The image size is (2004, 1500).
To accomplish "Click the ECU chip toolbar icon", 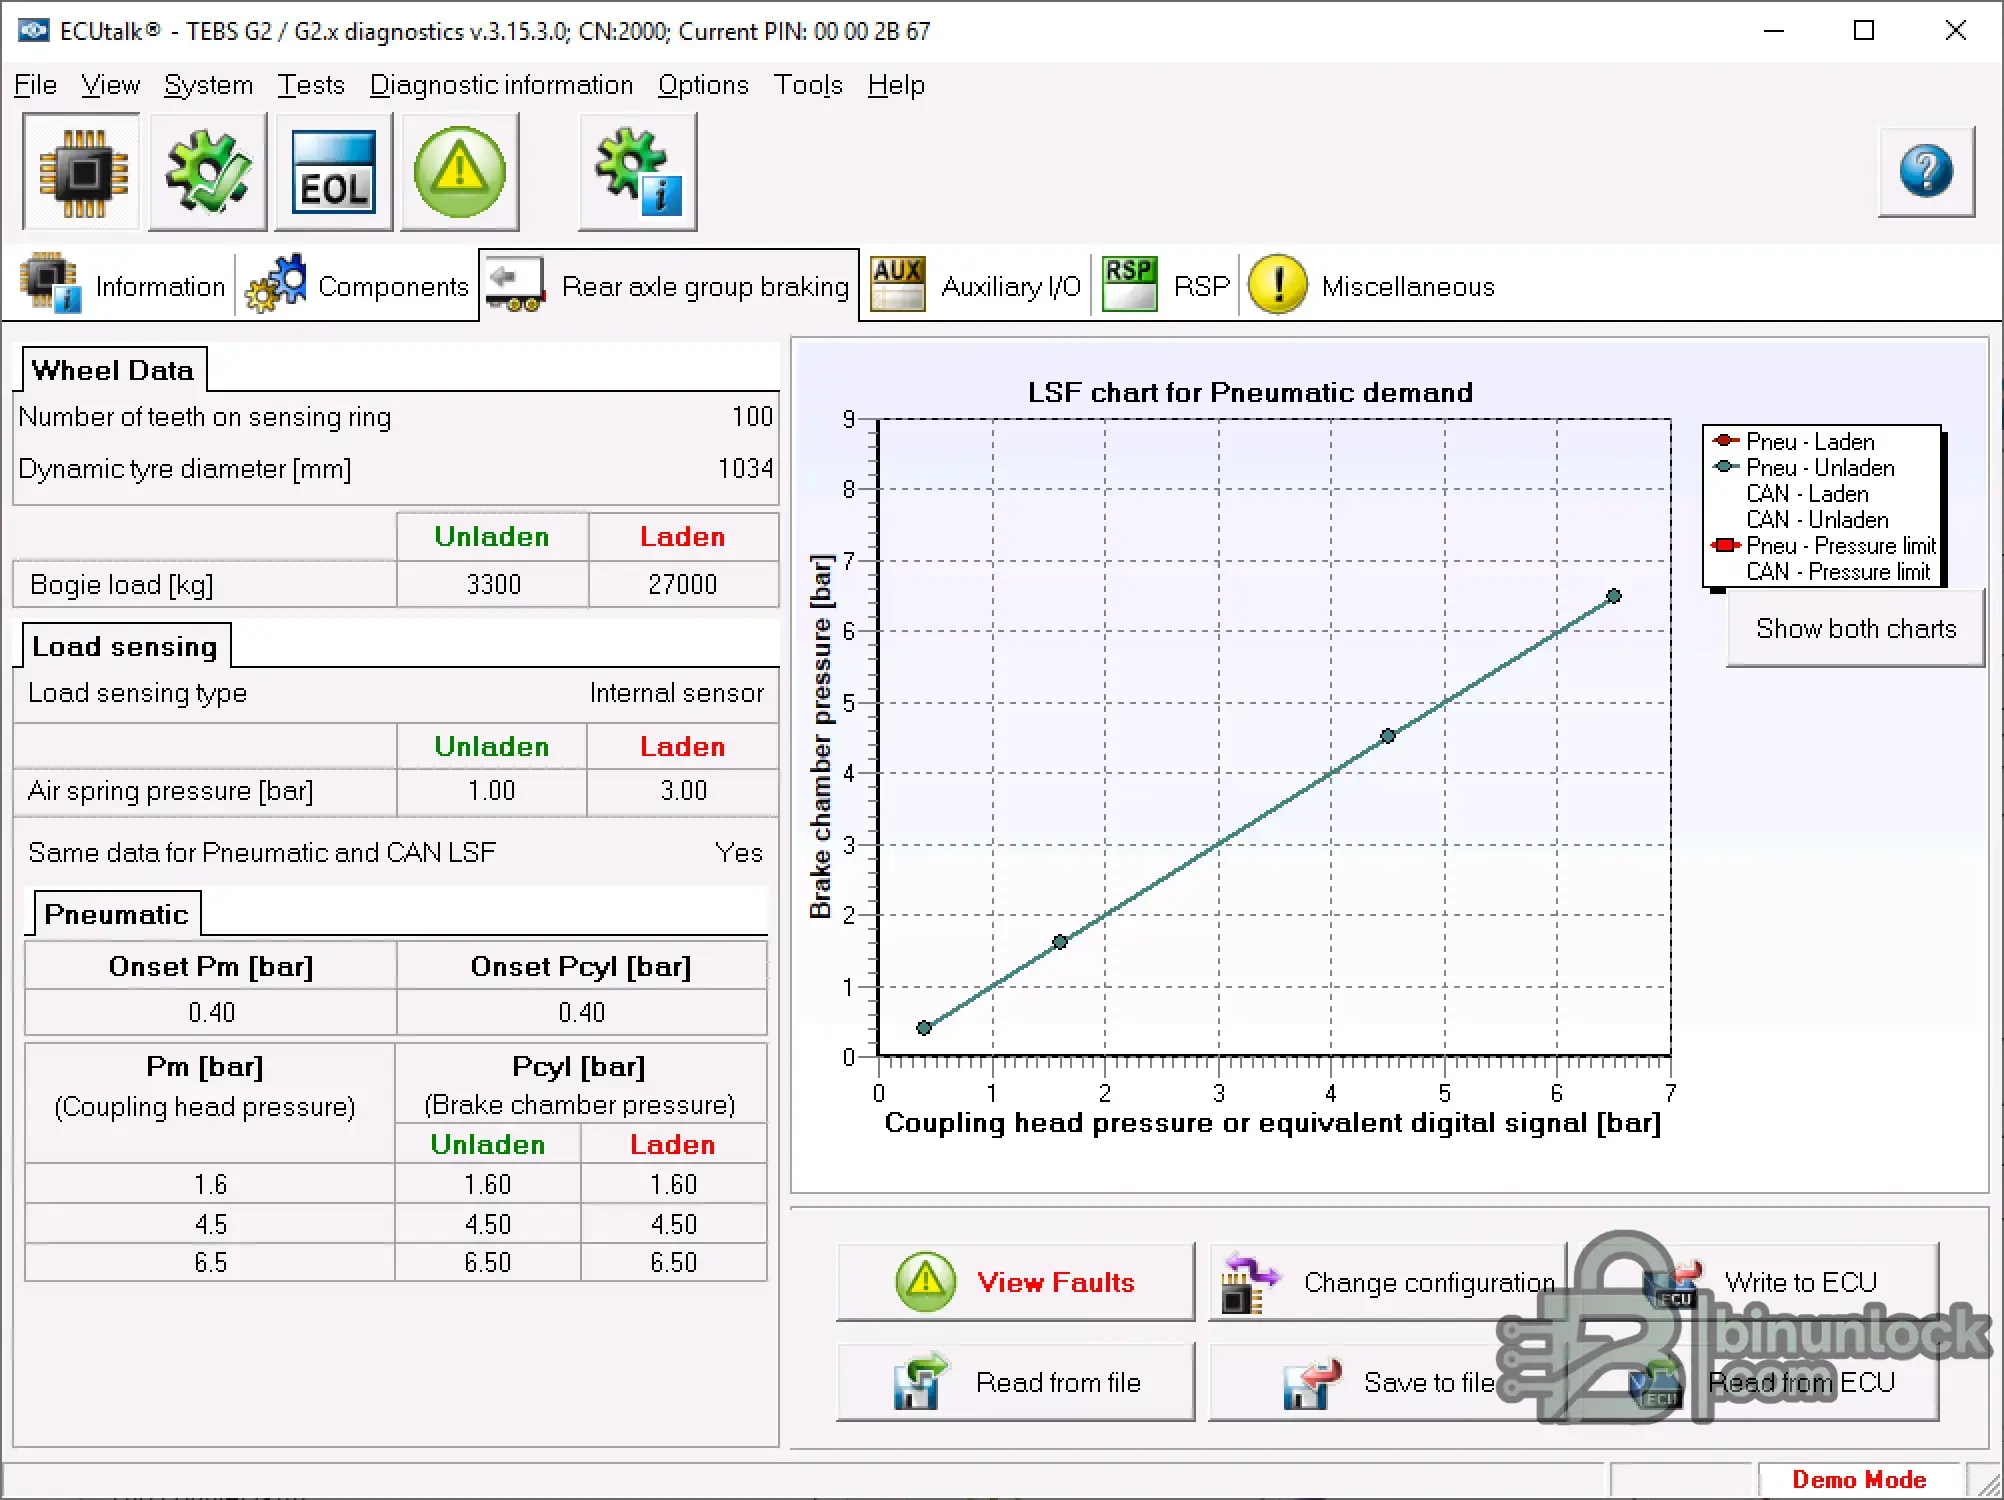I will pos(83,172).
